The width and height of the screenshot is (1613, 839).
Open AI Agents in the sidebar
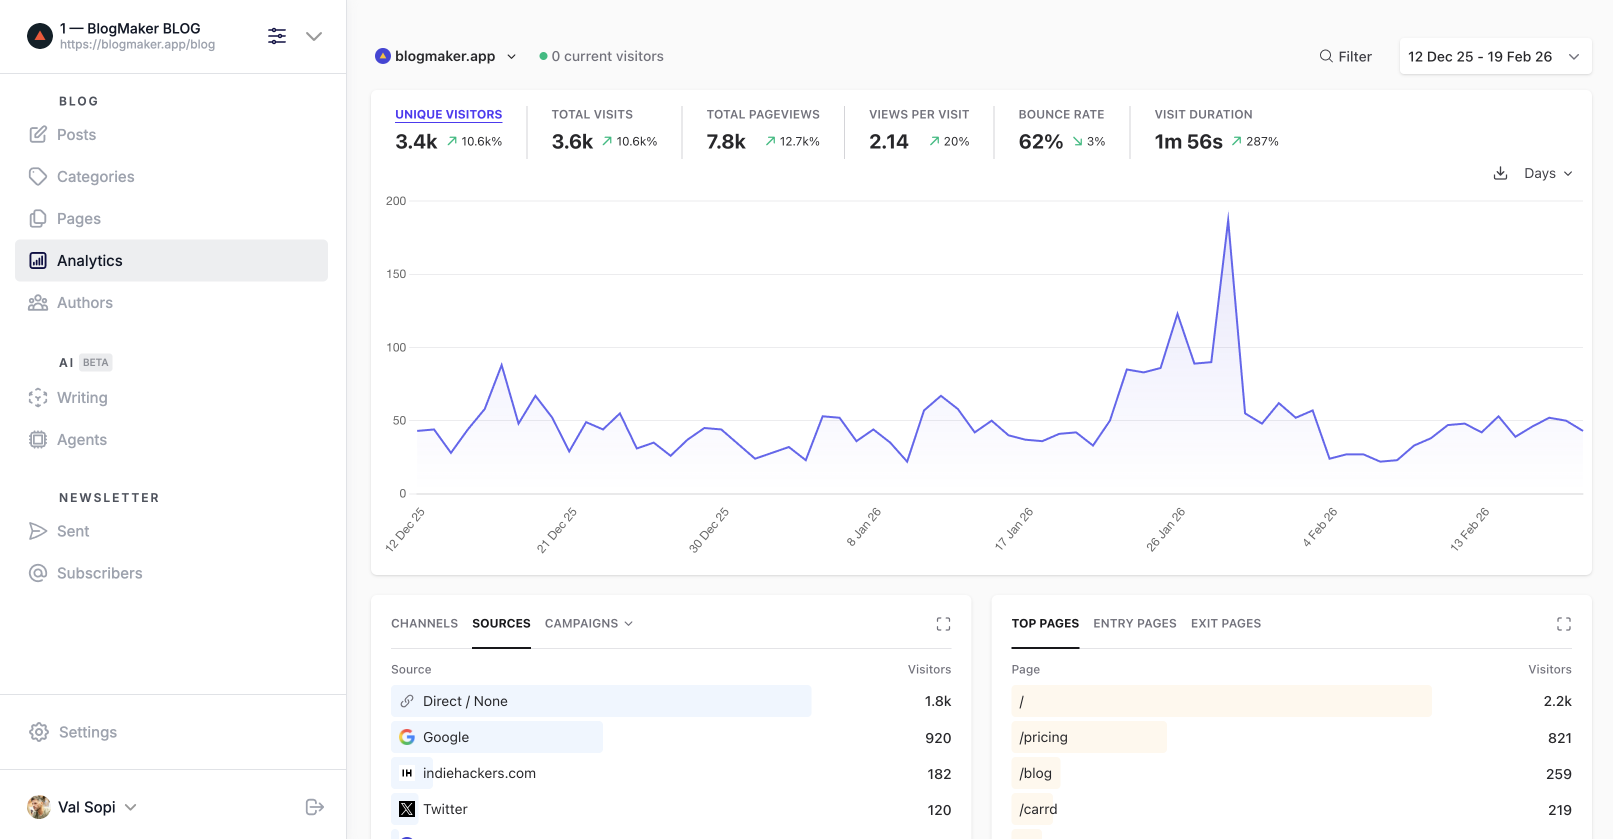click(81, 440)
